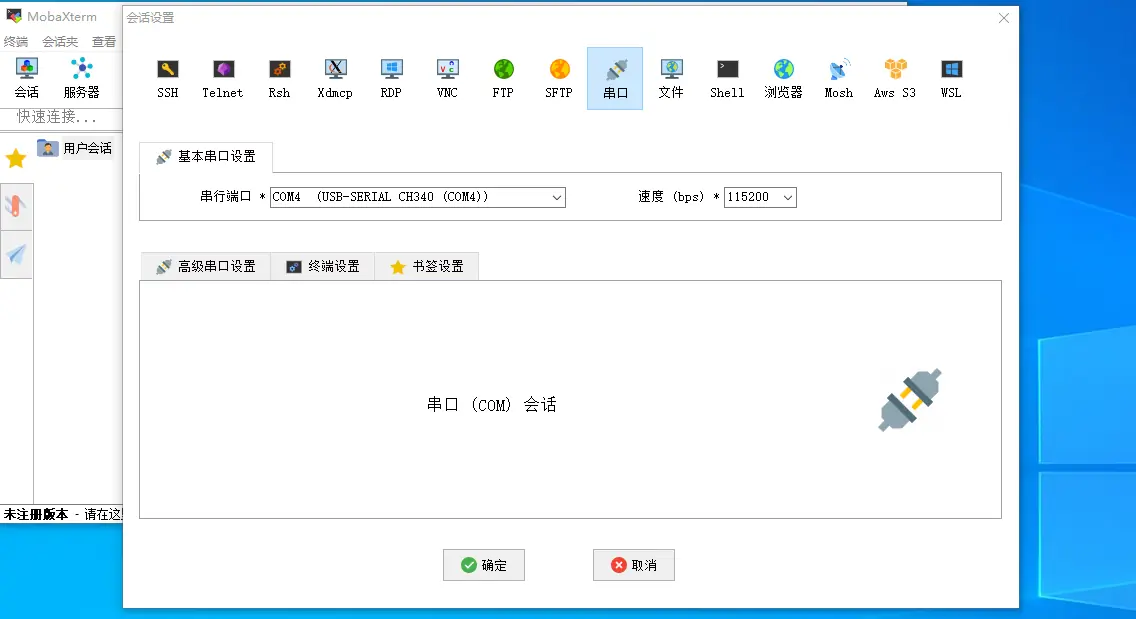This screenshot has width=1136, height=619.
Task: Open the RDP session type
Action: pyautogui.click(x=390, y=77)
